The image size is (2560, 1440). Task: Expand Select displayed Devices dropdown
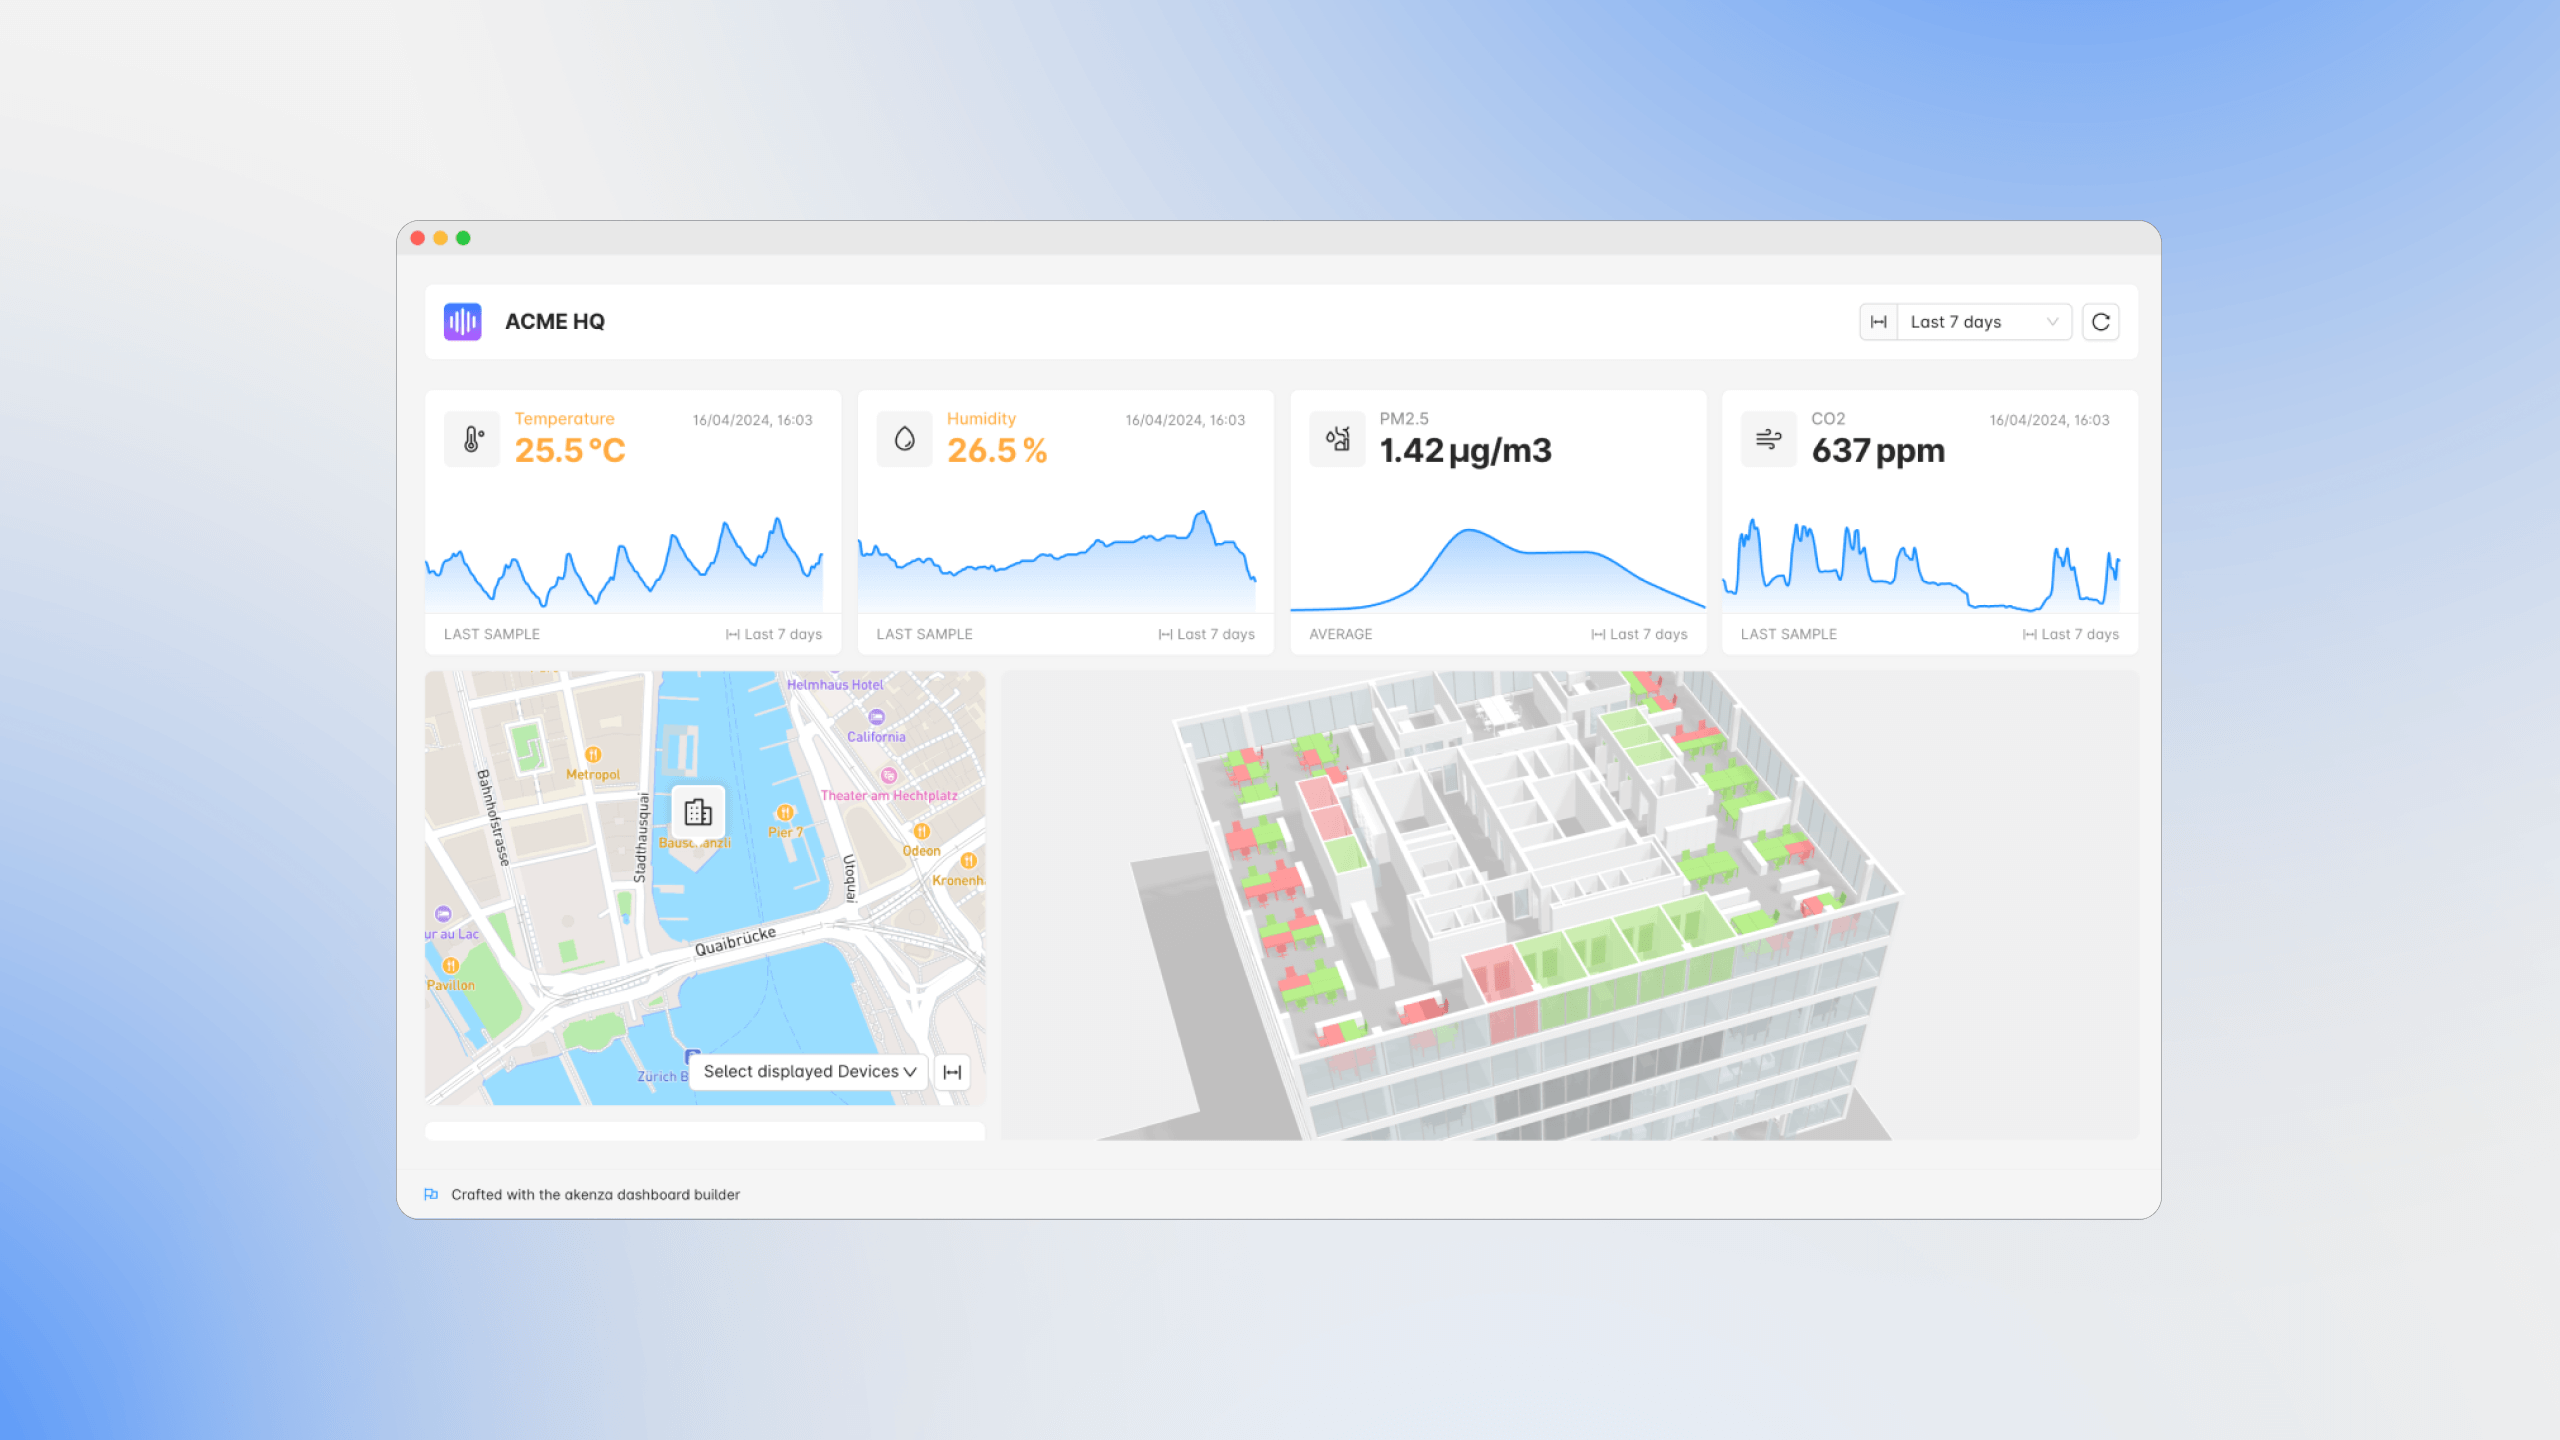[809, 1072]
